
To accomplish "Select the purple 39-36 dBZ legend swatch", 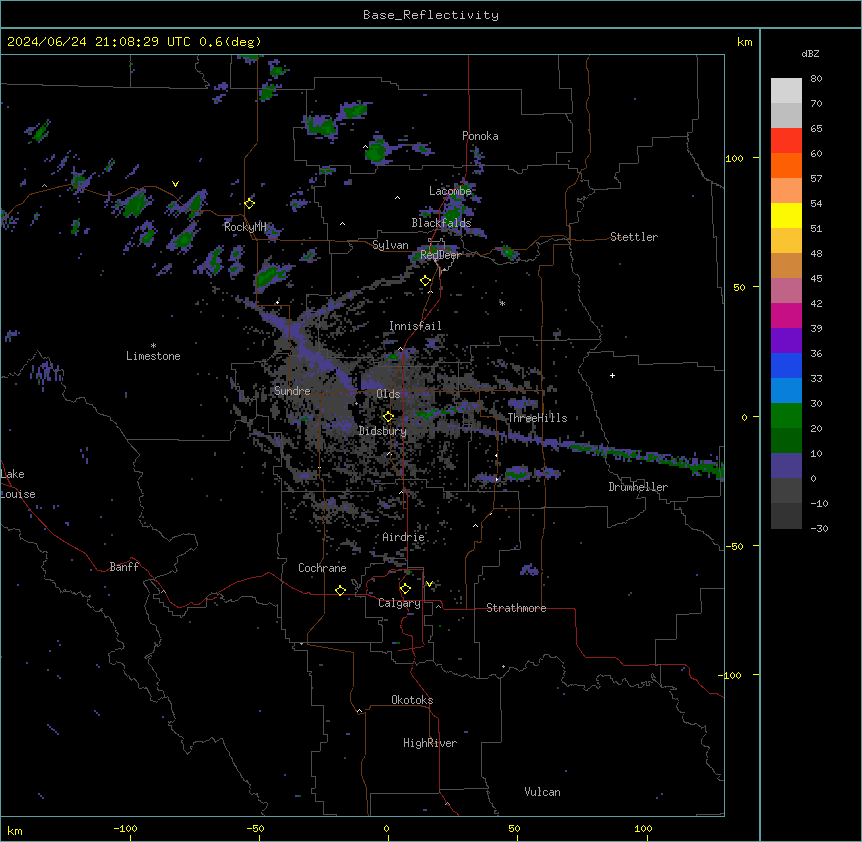I will 786,341.
